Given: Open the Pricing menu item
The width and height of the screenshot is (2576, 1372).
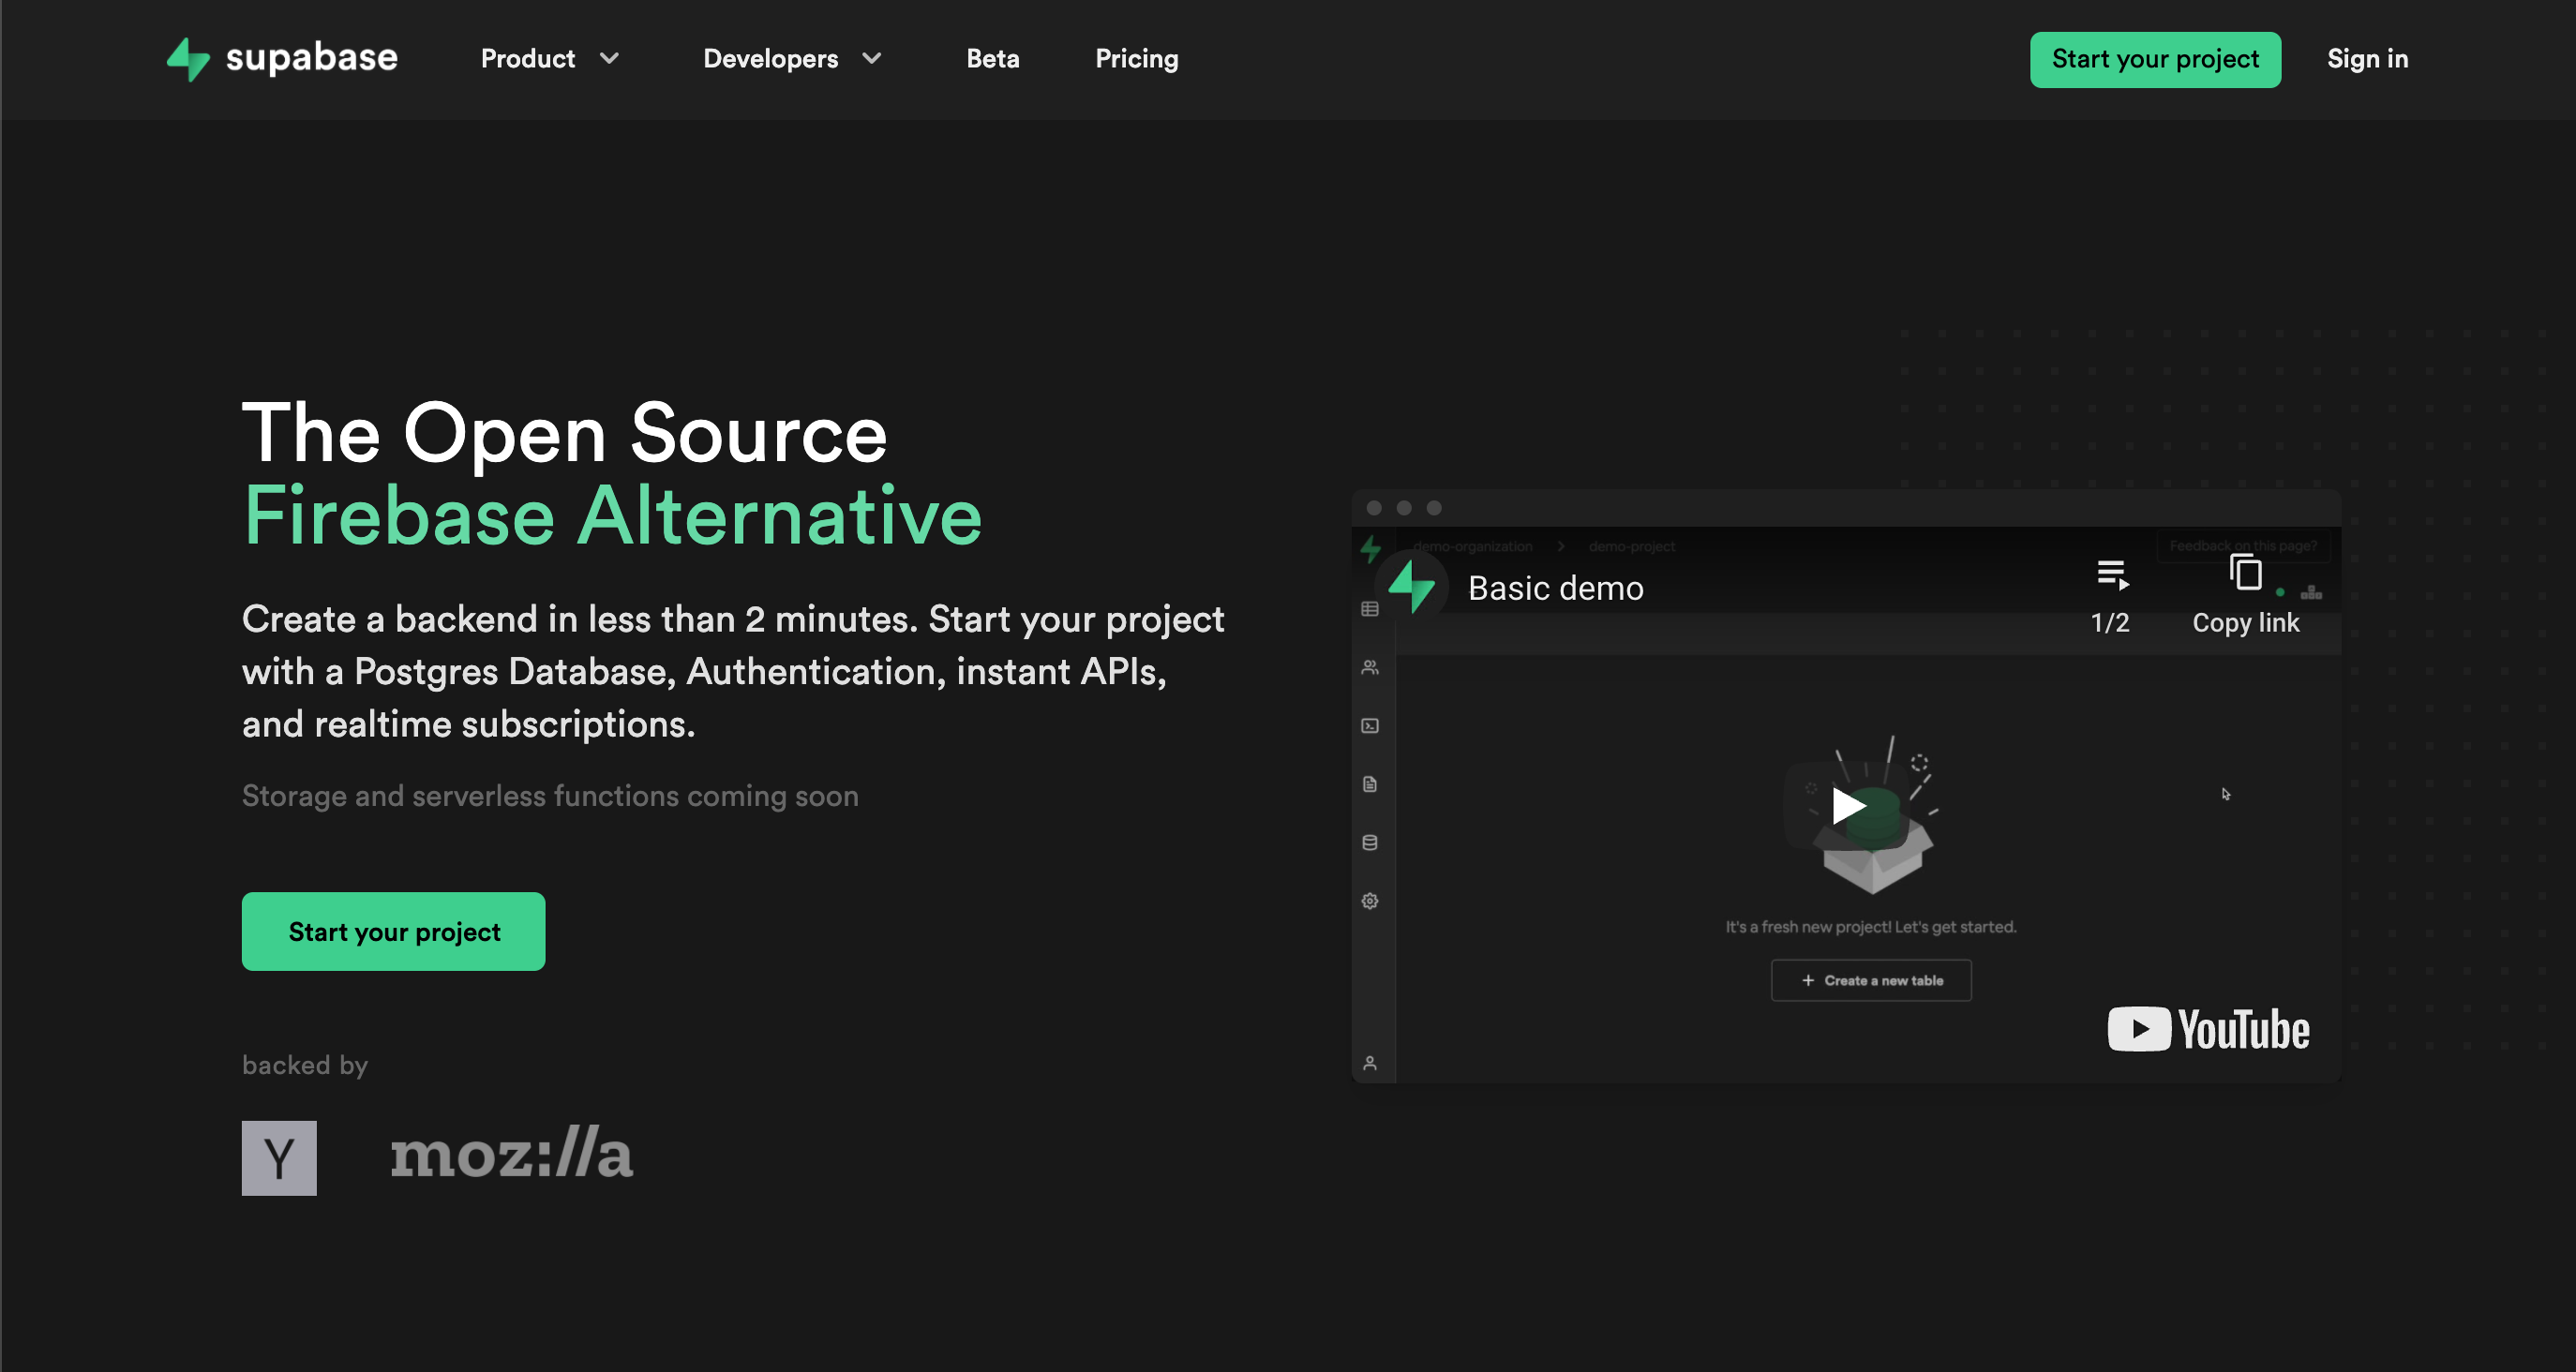Looking at the screenshot, I should (x=1137, y=59).
